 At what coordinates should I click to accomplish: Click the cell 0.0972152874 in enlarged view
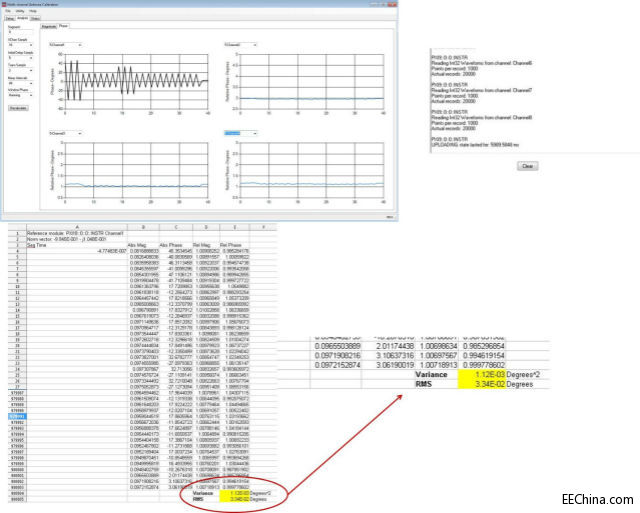tap(338, 365)
